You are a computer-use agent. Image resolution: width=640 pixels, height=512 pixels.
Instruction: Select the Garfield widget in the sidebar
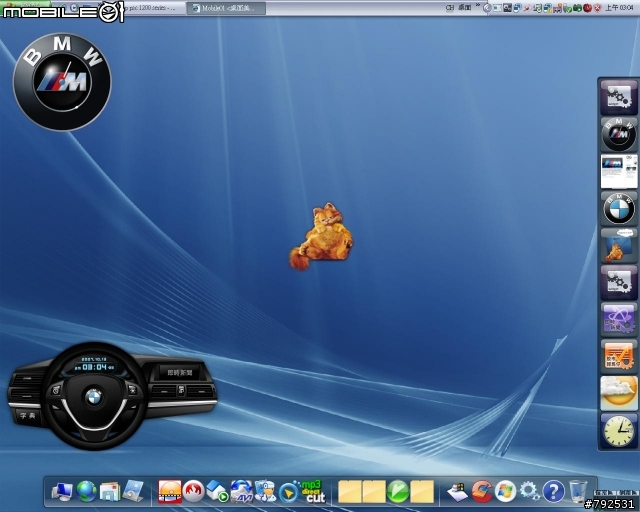click(x=618, y=245)
